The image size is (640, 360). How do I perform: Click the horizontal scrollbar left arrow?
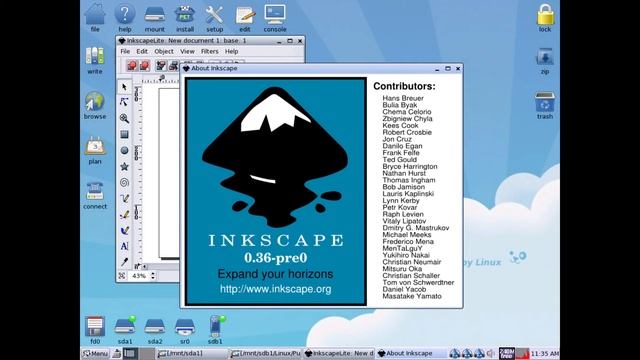point(145,266)
